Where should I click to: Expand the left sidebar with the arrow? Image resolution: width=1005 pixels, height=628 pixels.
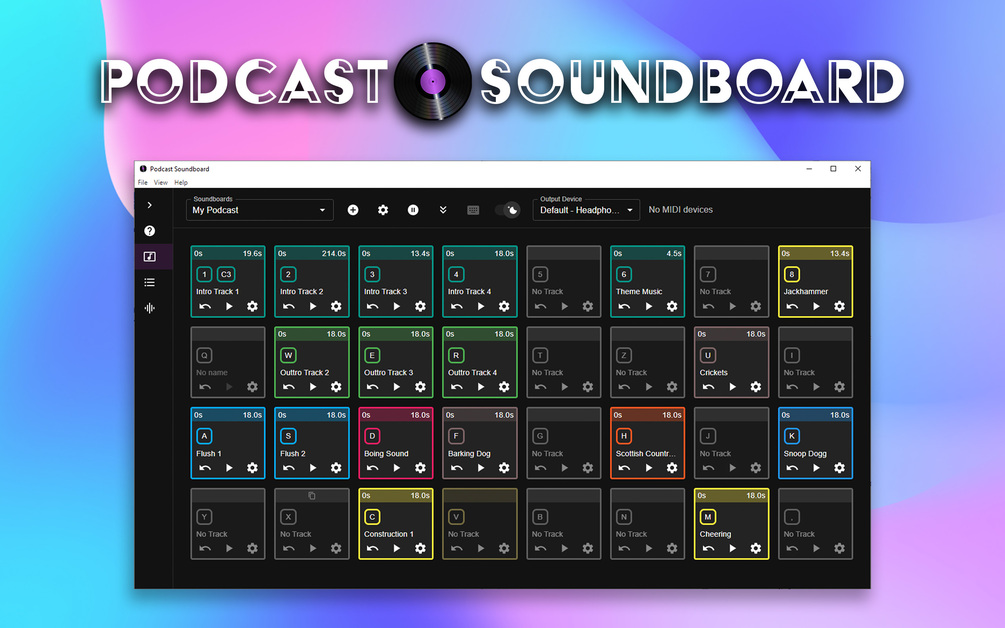pyautogui.click(x=148, y=203)
